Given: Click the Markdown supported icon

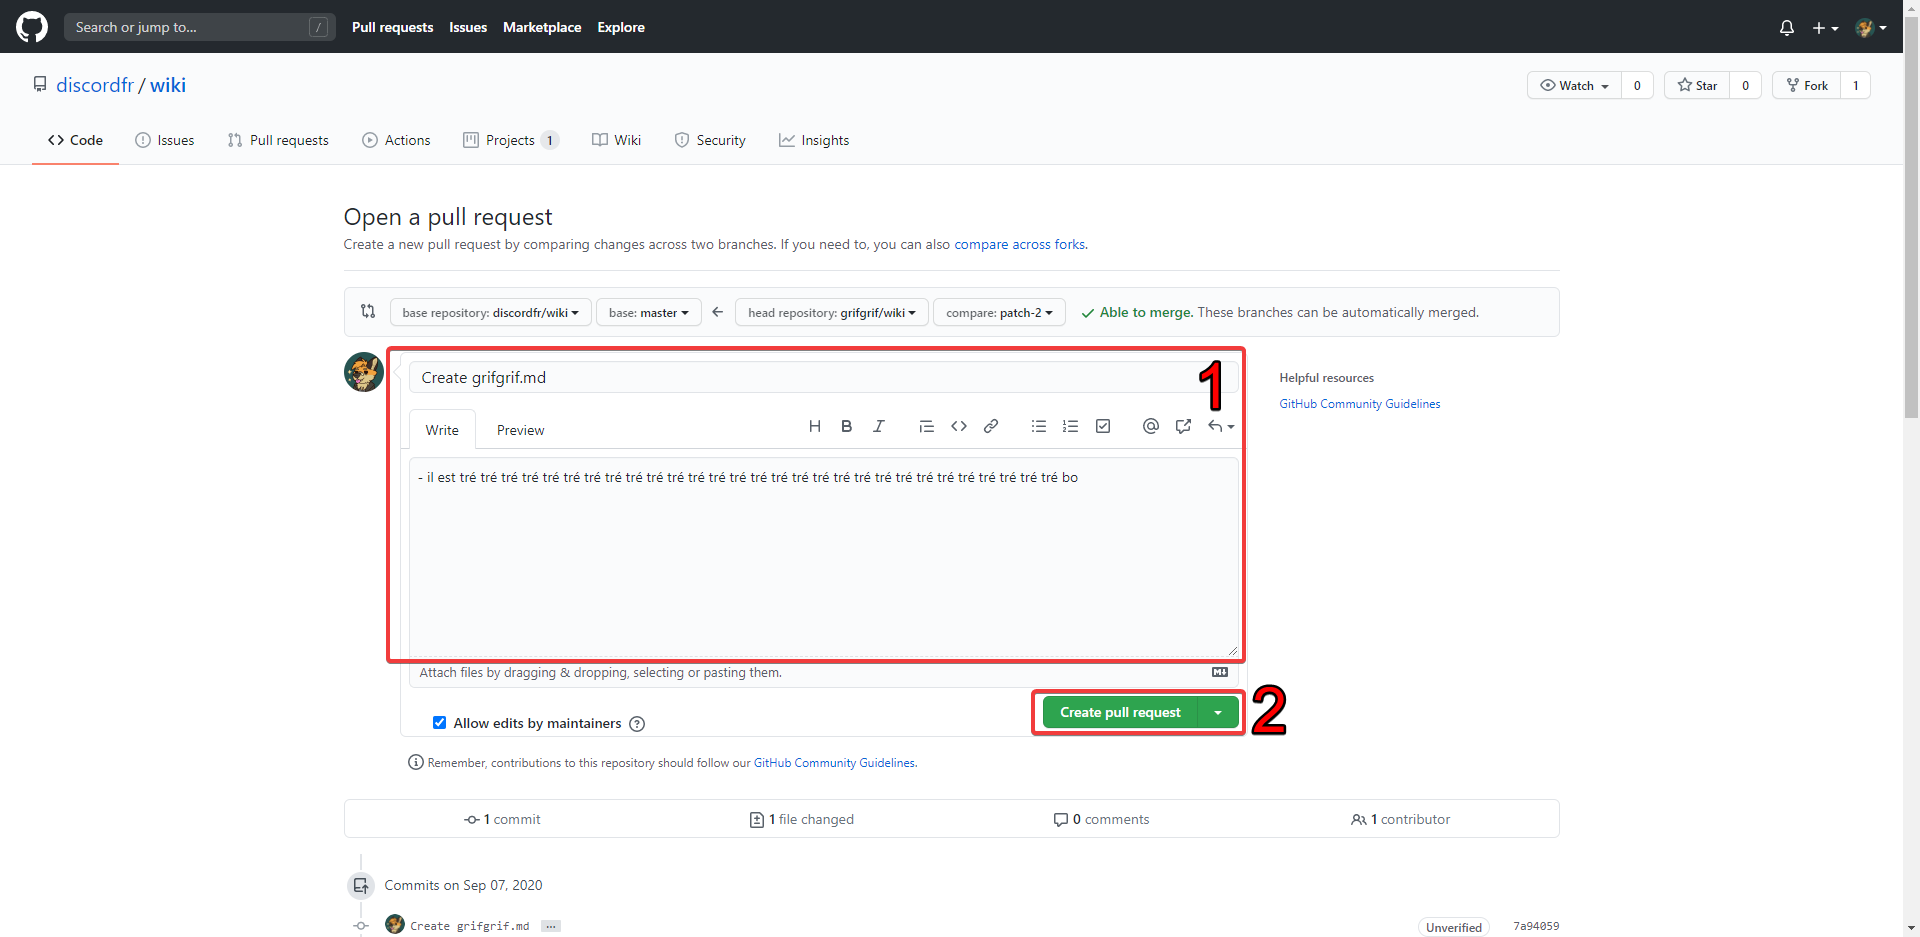Looking at the screenshot, I should point(1220,672).
